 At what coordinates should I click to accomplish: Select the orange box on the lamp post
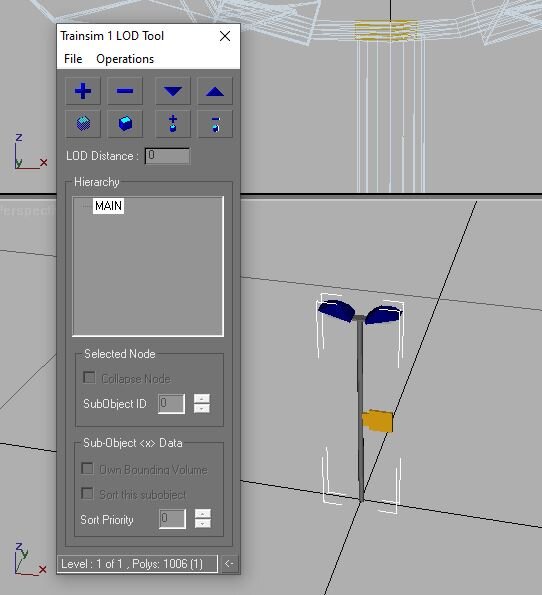coord(378,420)
